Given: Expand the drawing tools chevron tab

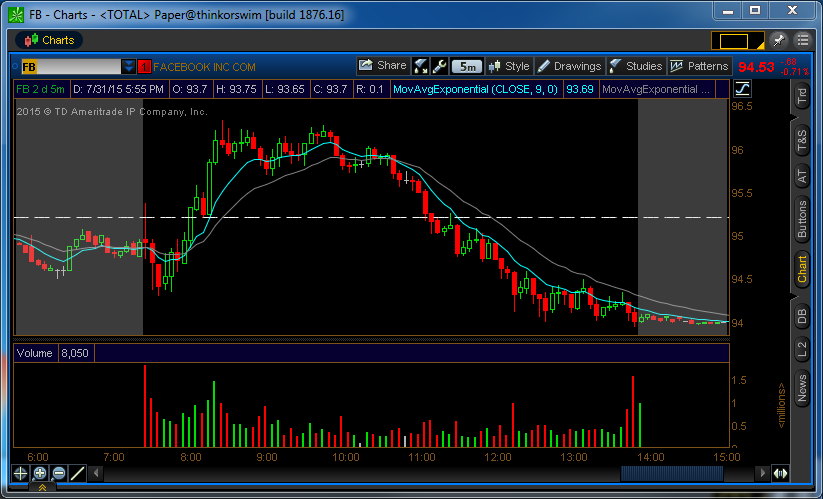Looking at the screenshot, I should point(43,487).
